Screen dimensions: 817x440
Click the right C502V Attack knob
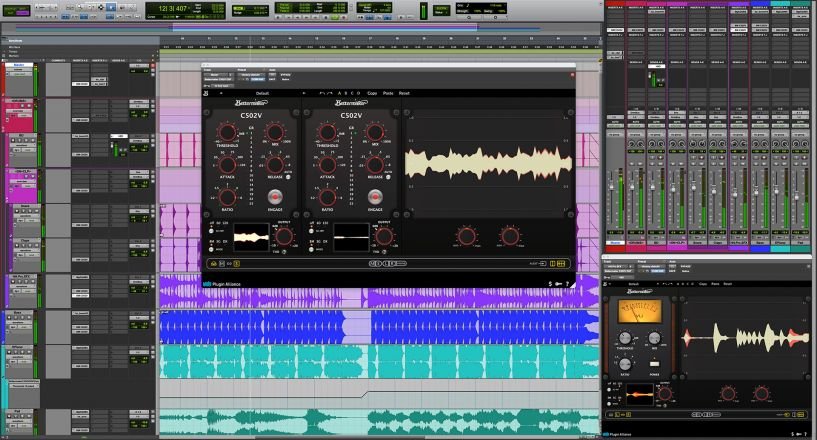coord(327,164)
